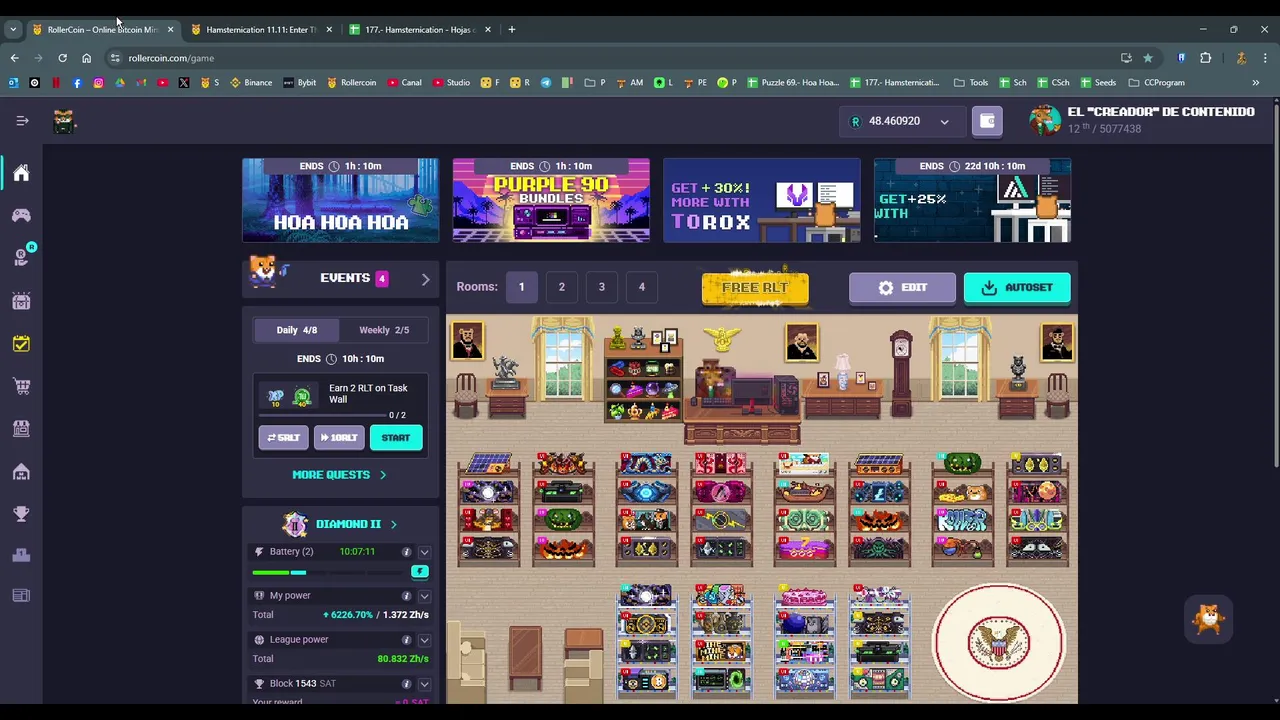Open the Get +30% Torox banner
The height and width of the screenshot is (720, 1280).
coord(762,200)
